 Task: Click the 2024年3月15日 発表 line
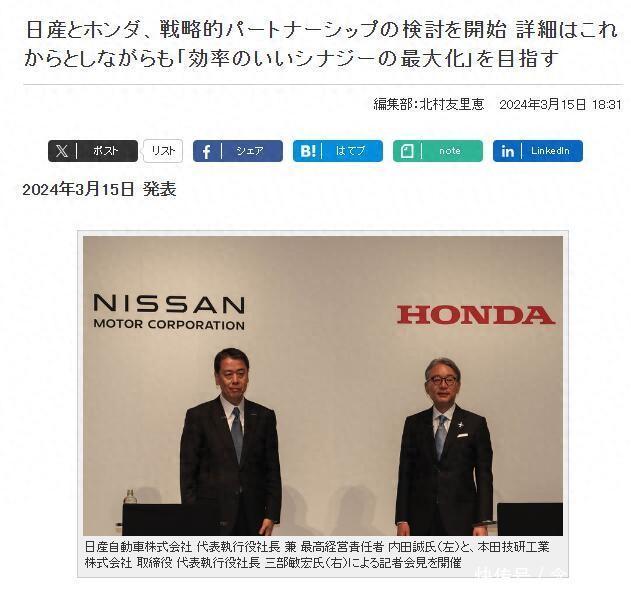pyautogui.click(x=99, y=189)
